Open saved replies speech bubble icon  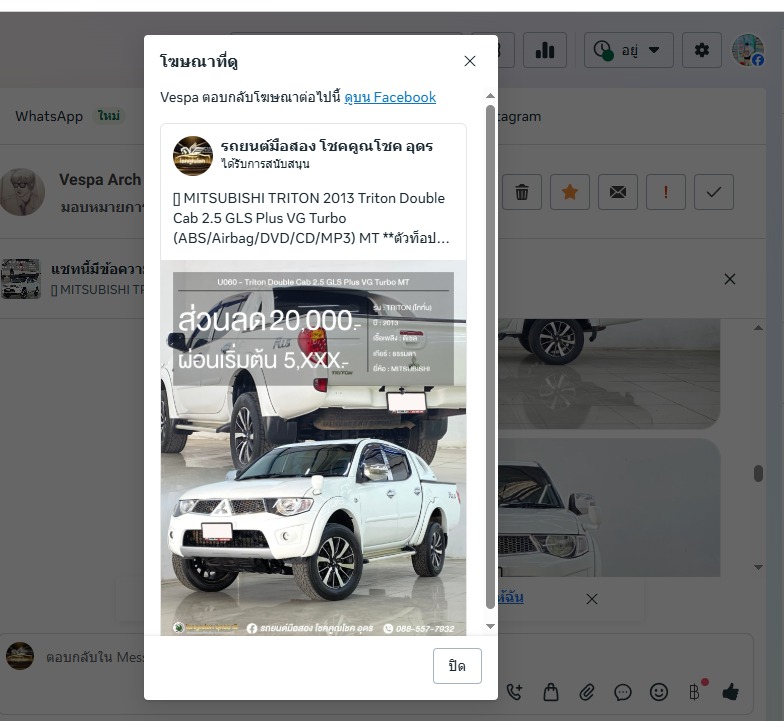click(x=622, y=692)
